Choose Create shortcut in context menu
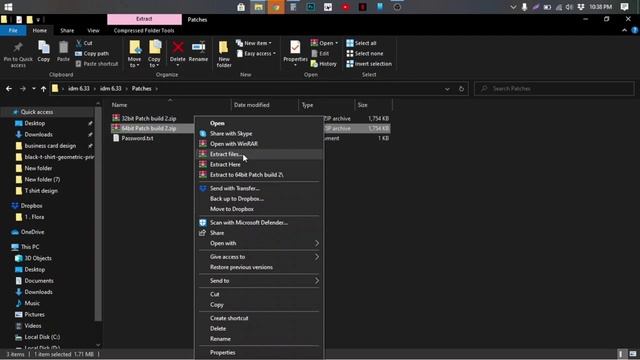The width and height of the screenshot is (640, 360). (259, 318)
